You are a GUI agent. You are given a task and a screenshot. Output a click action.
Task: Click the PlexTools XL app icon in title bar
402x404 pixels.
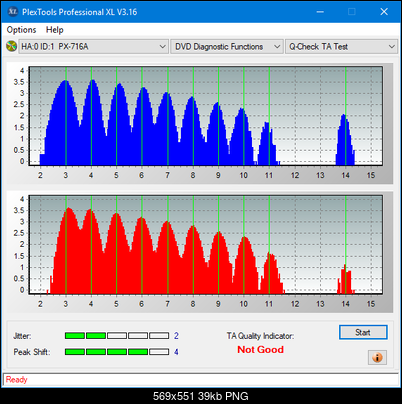(x=12, y=12)
